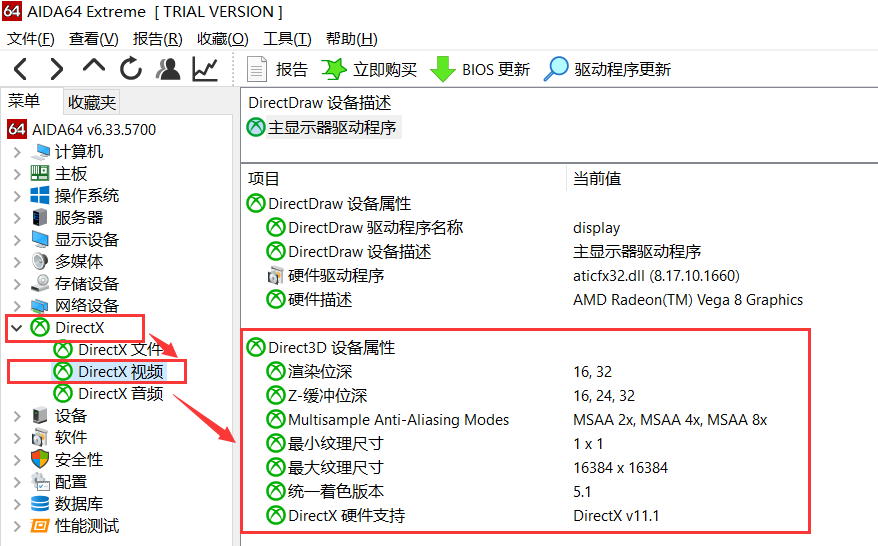
Task: Select the DirectX 视频 tree item
Action: (x=109, y=371)
